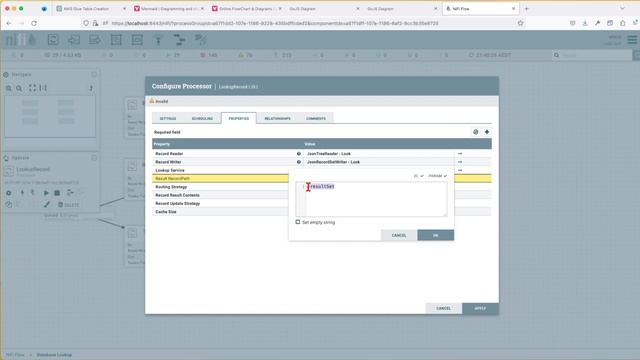The image size is (640, 360).
Task: Reload the page in the browser
Action: (x=34, y=23)
